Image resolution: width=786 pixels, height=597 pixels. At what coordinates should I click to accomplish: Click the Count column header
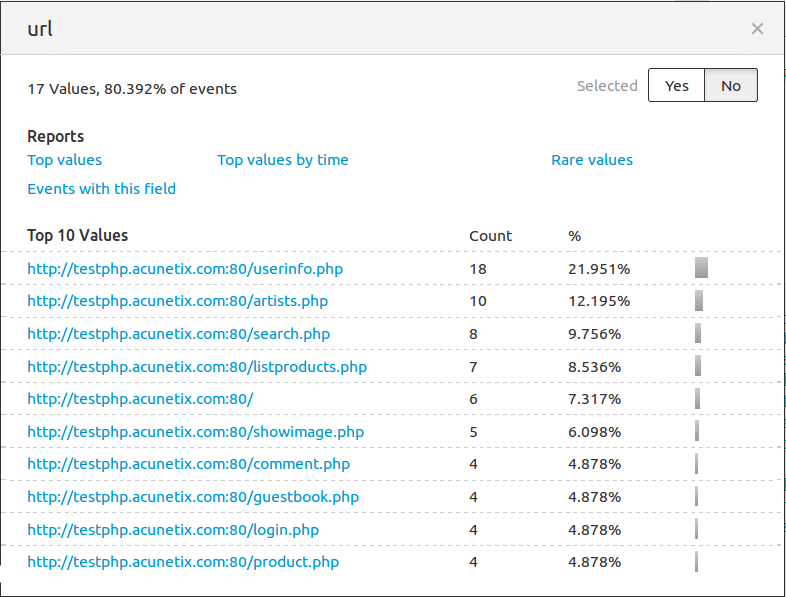(490, 236)
